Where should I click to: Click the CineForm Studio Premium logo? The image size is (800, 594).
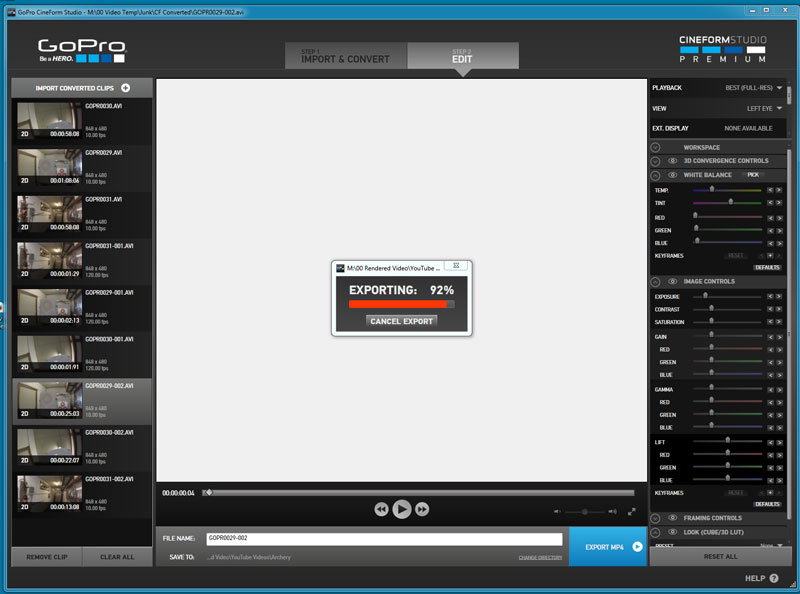point(722,49)
